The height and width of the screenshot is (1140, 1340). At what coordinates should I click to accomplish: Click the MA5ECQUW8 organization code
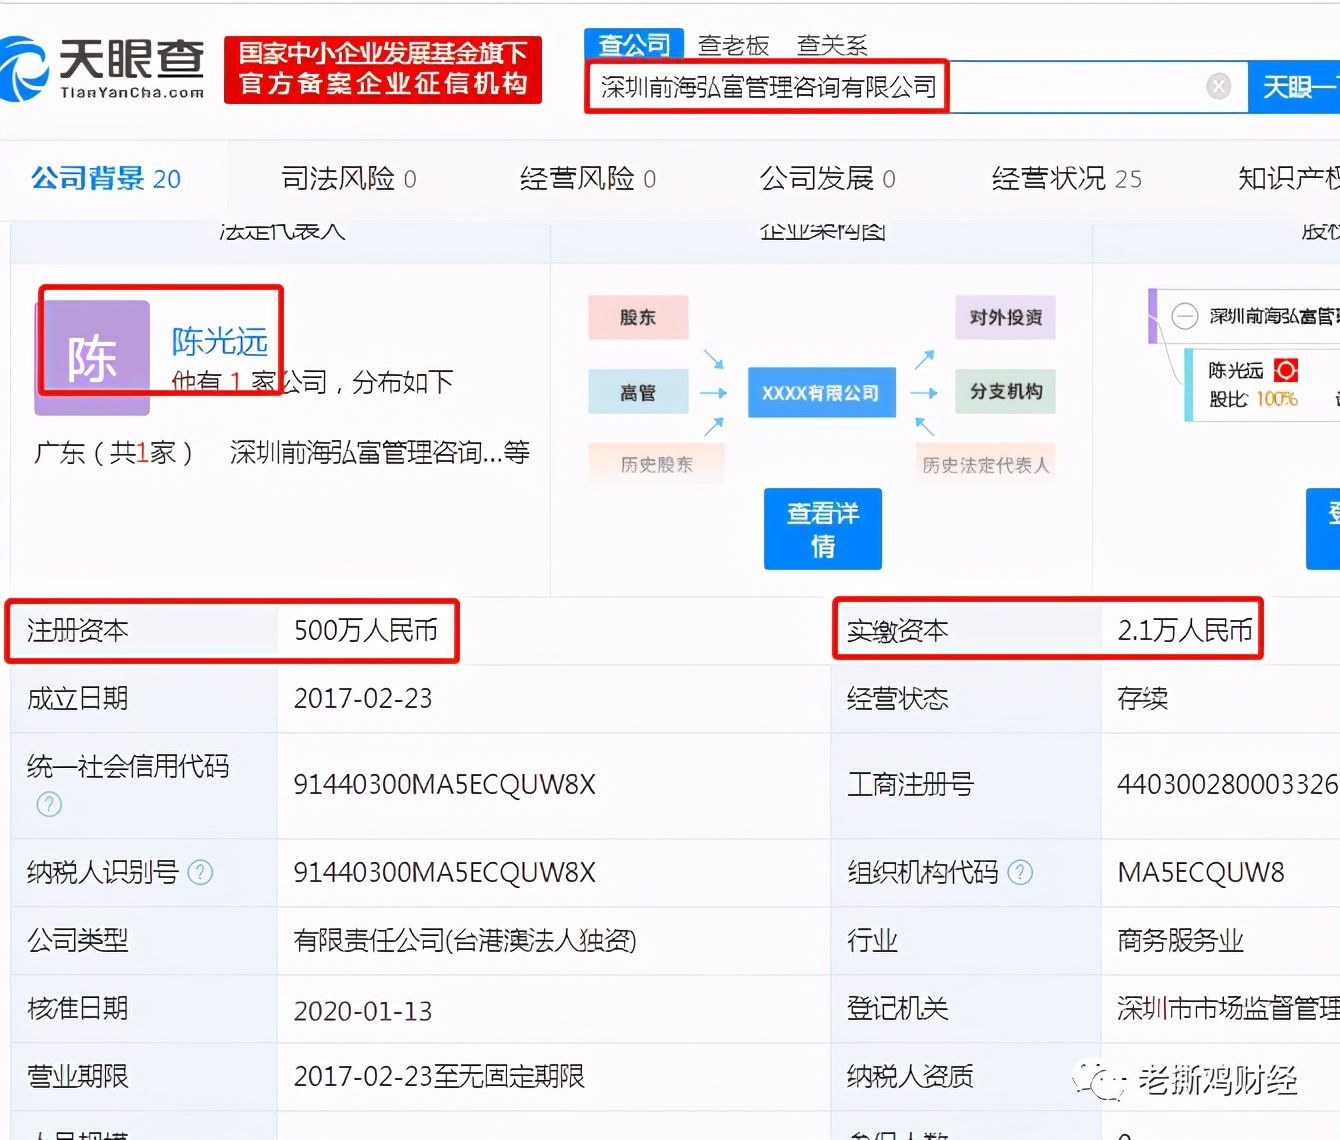[1201, 872]
